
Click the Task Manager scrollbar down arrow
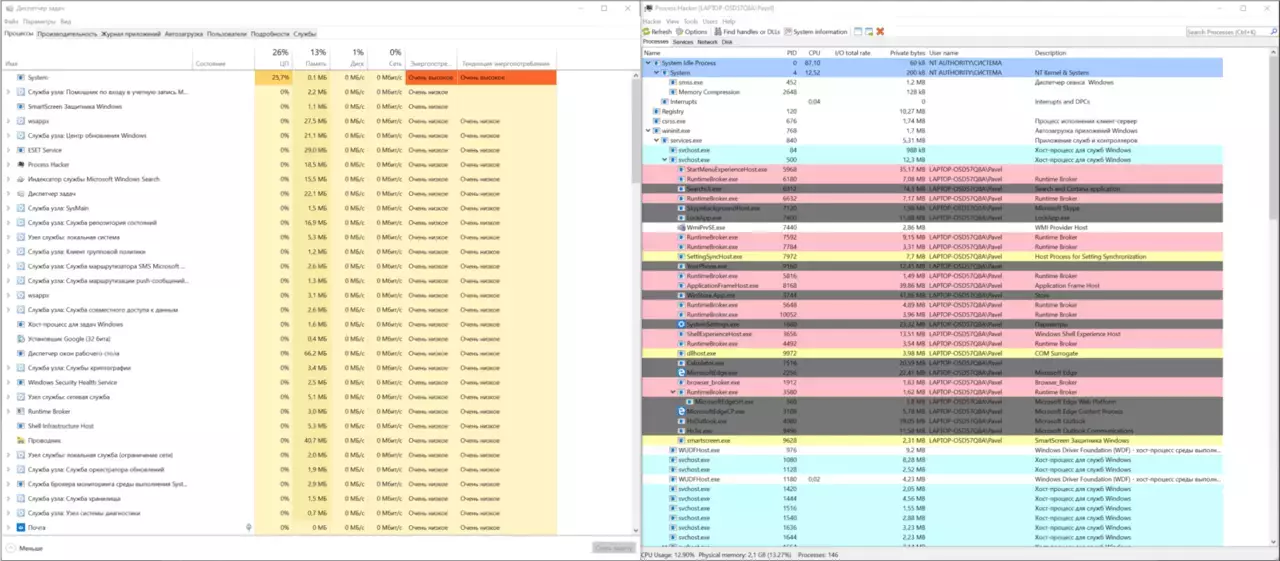point(635,531)
